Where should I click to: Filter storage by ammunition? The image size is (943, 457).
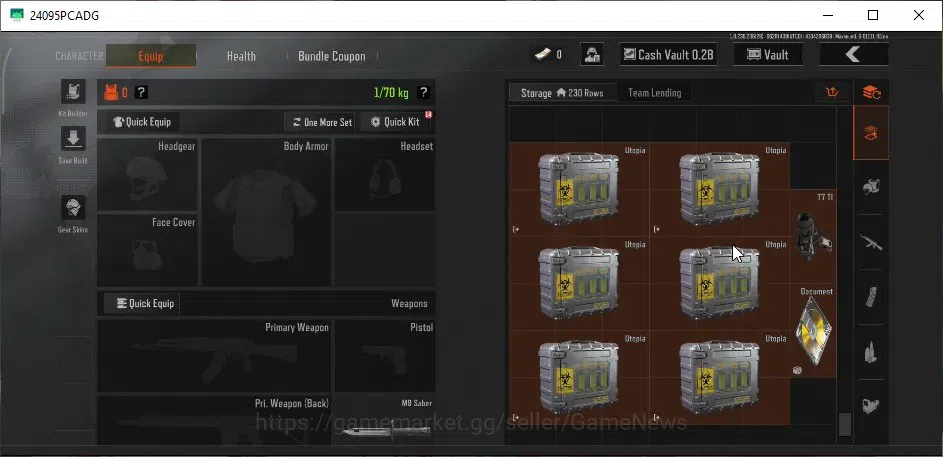coord(871,352)
